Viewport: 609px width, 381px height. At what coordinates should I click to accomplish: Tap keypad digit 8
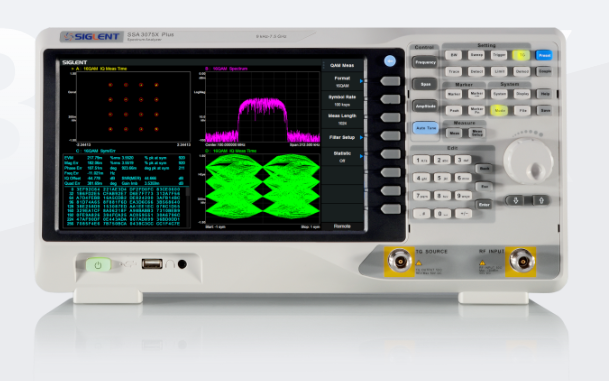tap(442, 196)
